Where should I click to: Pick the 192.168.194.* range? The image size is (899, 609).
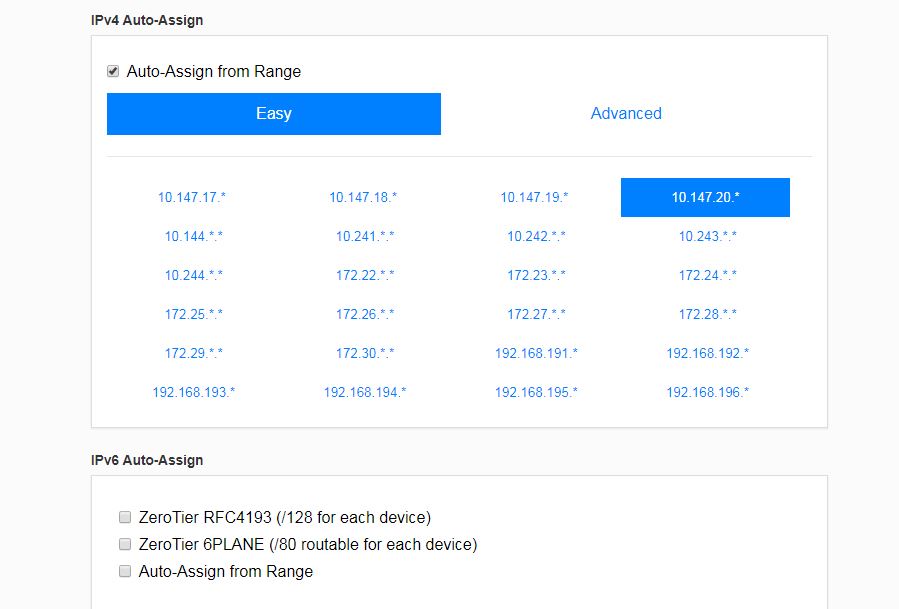pos(365,392)
